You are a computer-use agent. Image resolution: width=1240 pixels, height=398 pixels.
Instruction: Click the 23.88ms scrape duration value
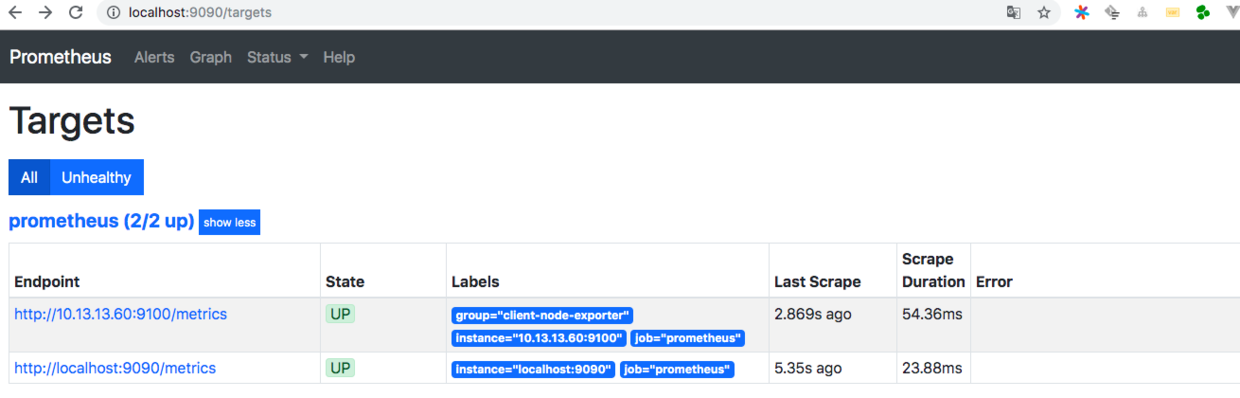coord(932,368)
